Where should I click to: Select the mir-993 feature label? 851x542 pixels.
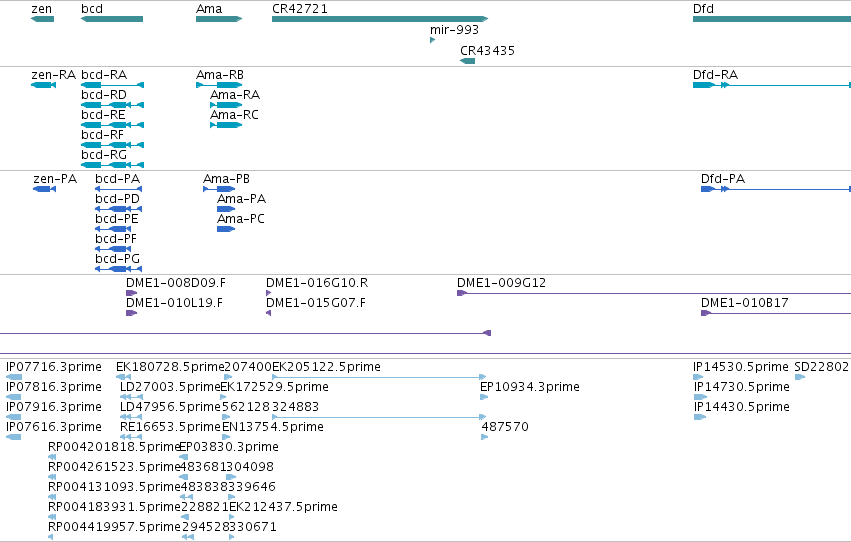coord(454,30)
